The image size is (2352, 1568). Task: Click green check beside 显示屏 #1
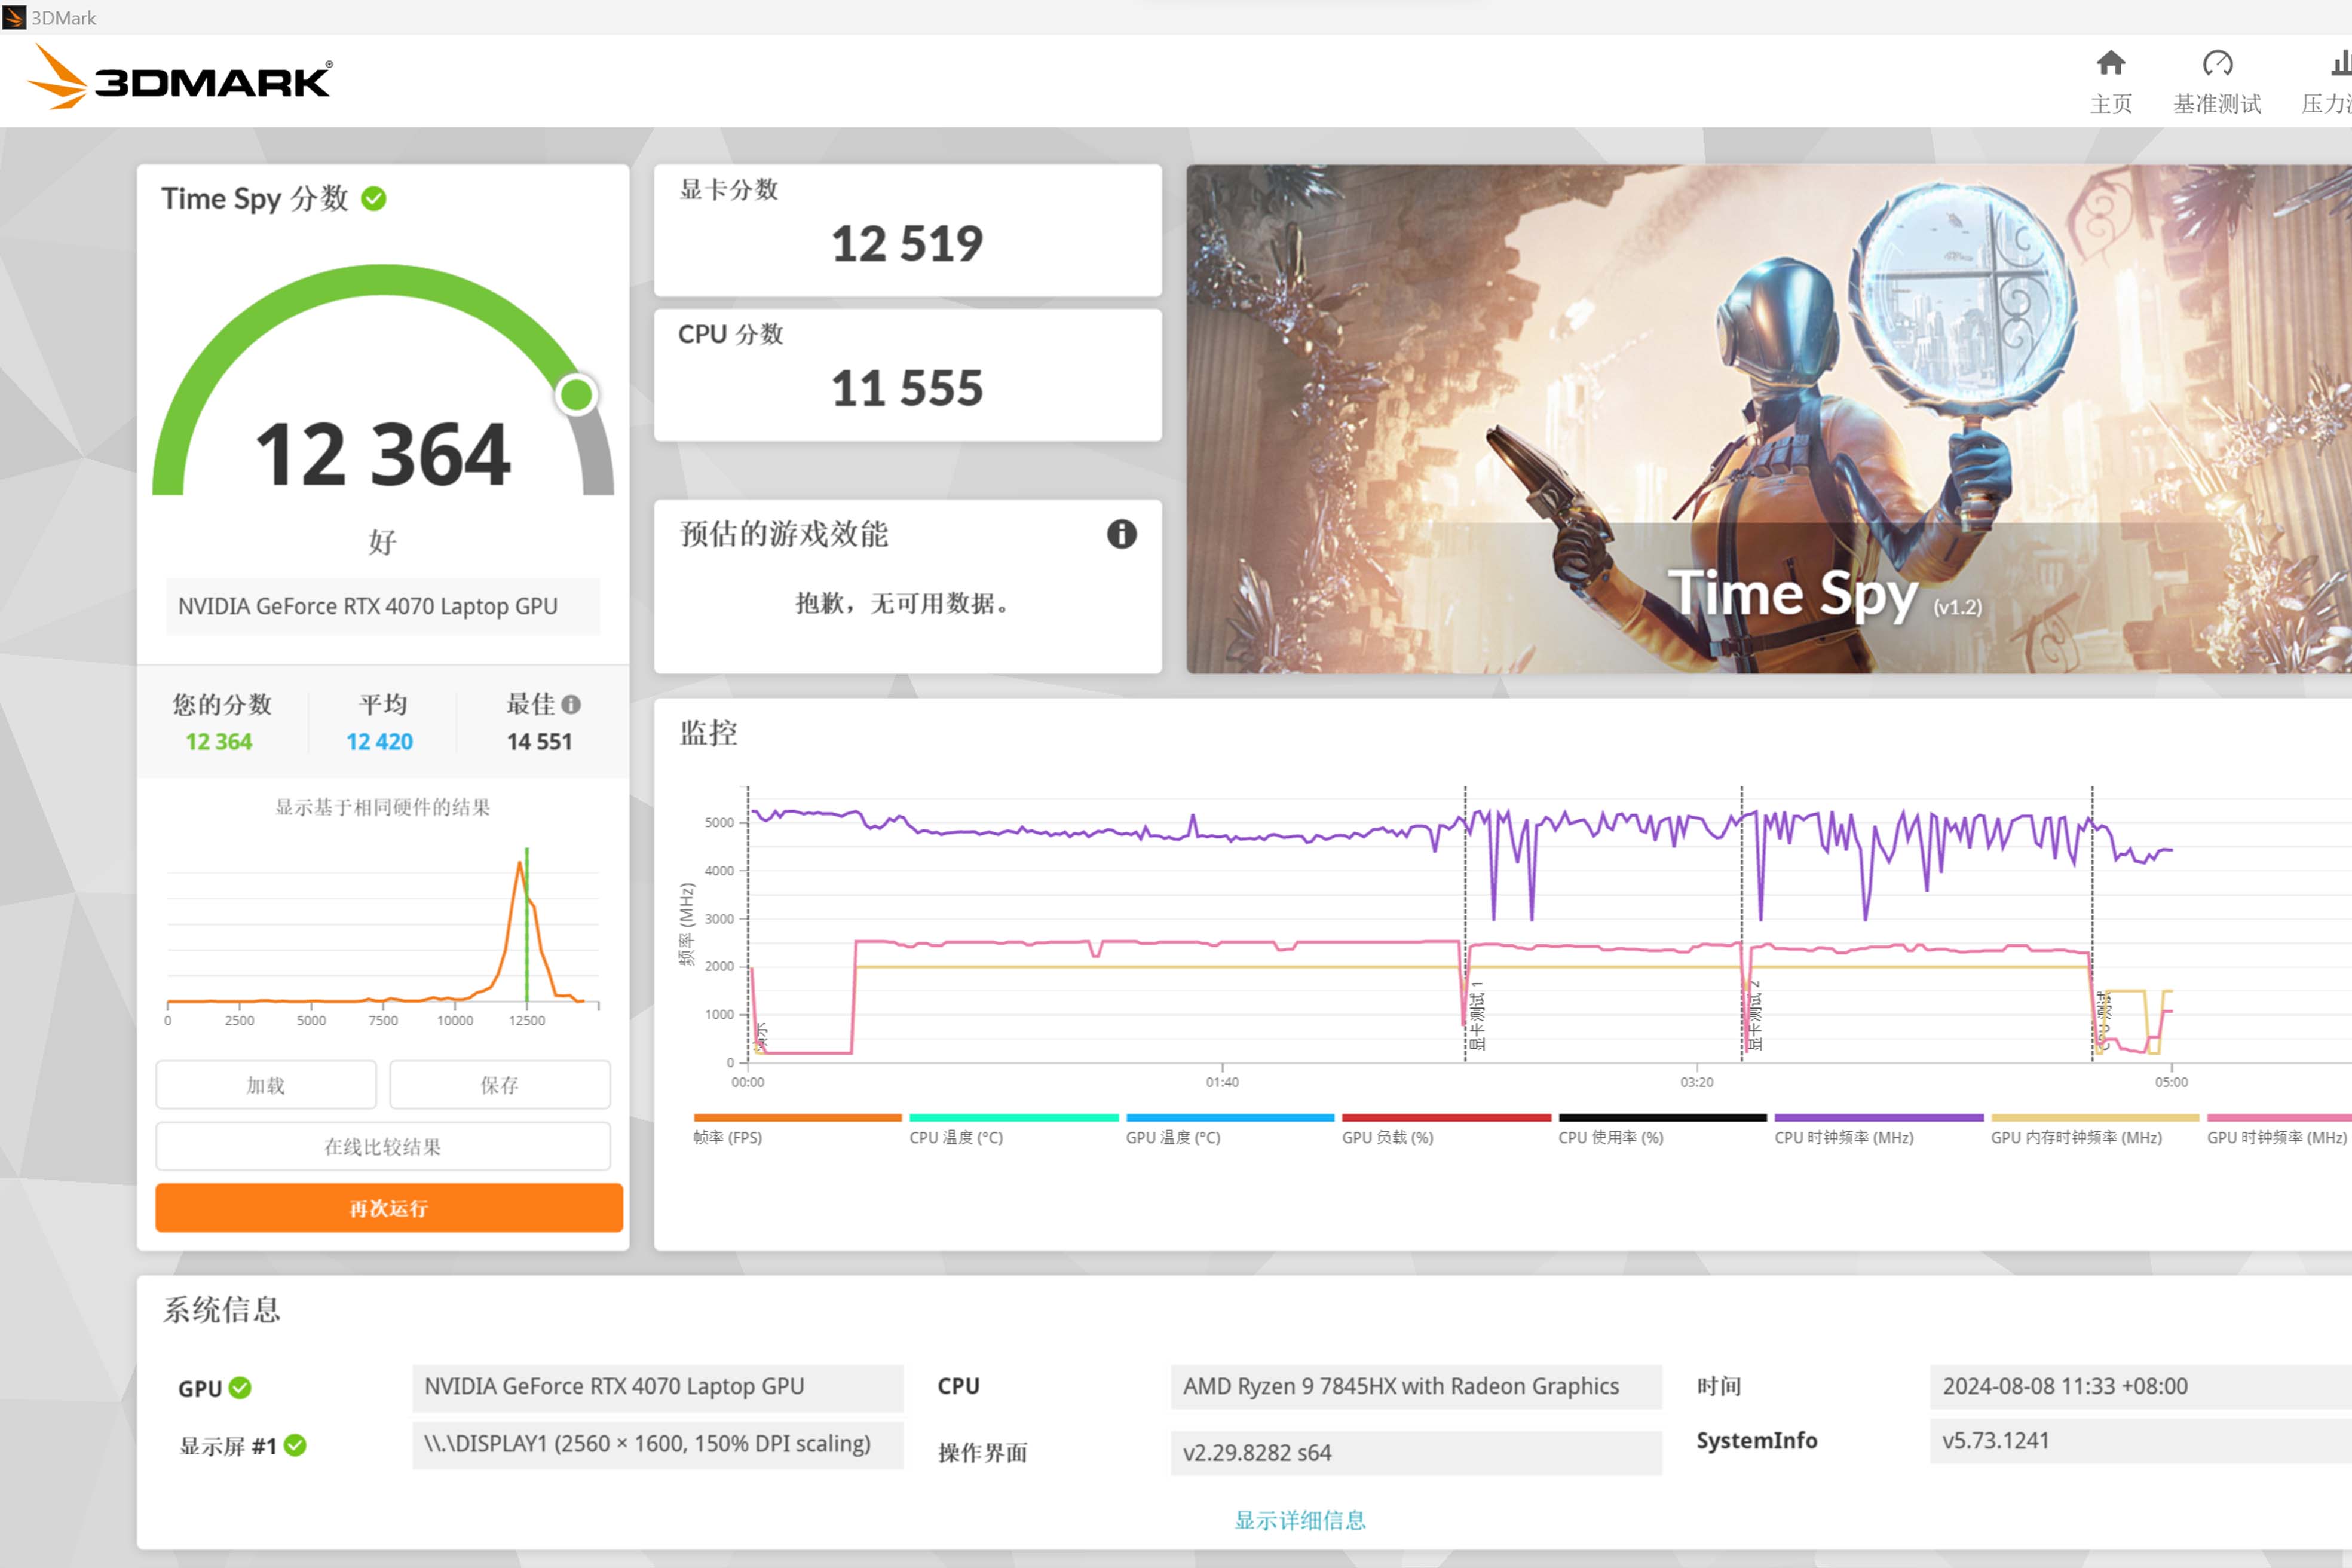point(295,1445)
